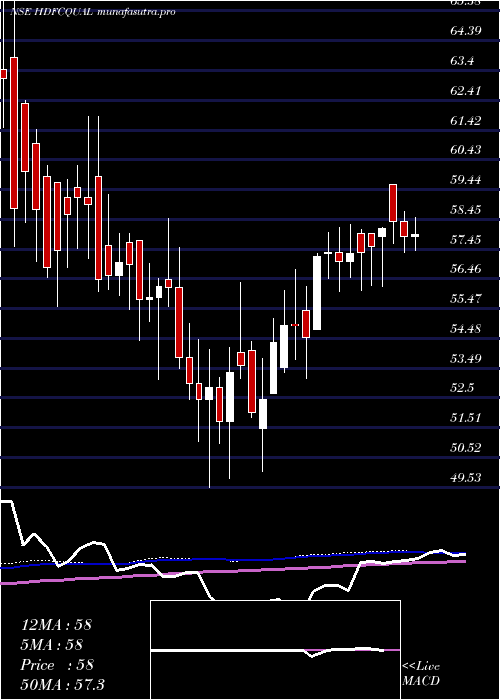Click the Price : 58 readout
The image size is (500, 700).
(x=57, y=665)
